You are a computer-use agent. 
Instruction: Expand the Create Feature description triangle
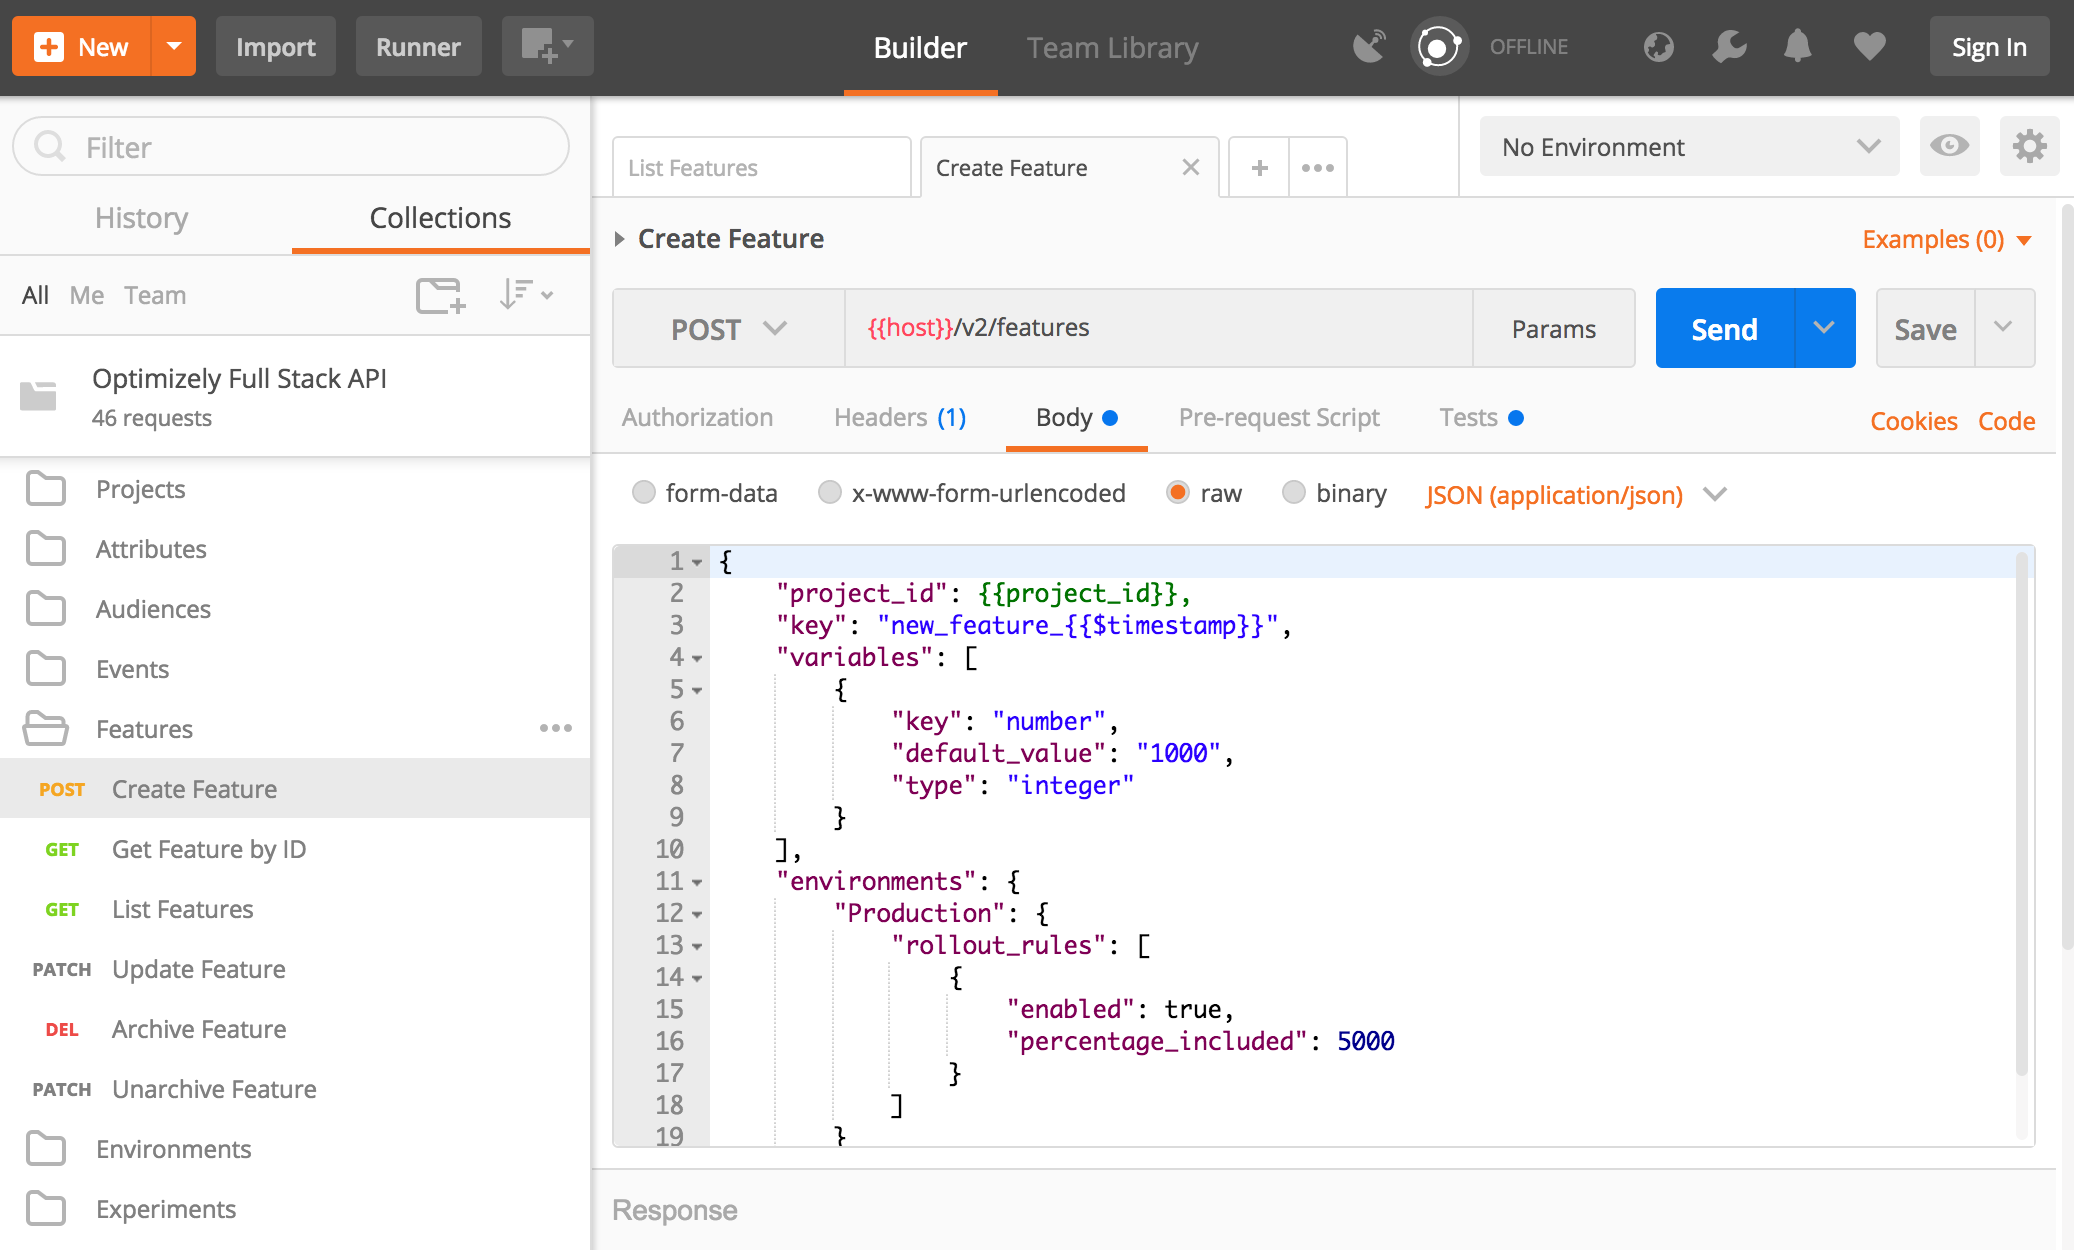click(620, 239)
